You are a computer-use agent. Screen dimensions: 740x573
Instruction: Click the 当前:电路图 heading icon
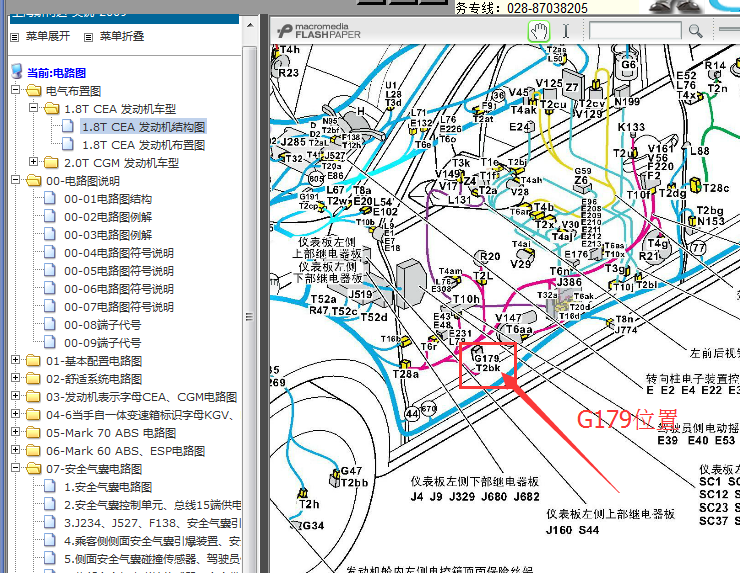click(x=17, y=72)
